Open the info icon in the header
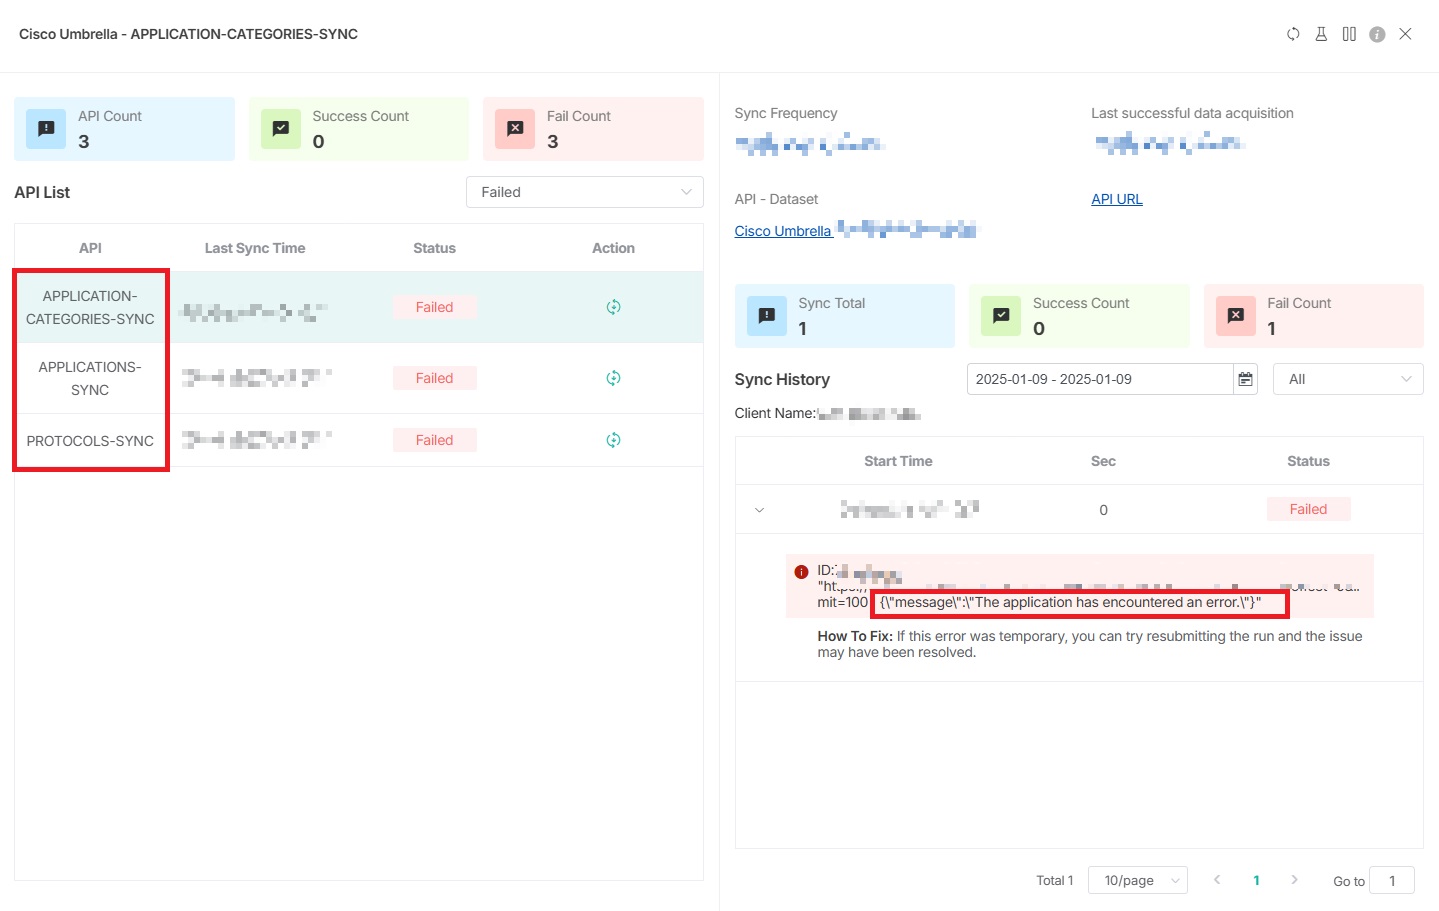Image resolution: width=1439 pixels, height=911 pixels. pos(1377,34)
